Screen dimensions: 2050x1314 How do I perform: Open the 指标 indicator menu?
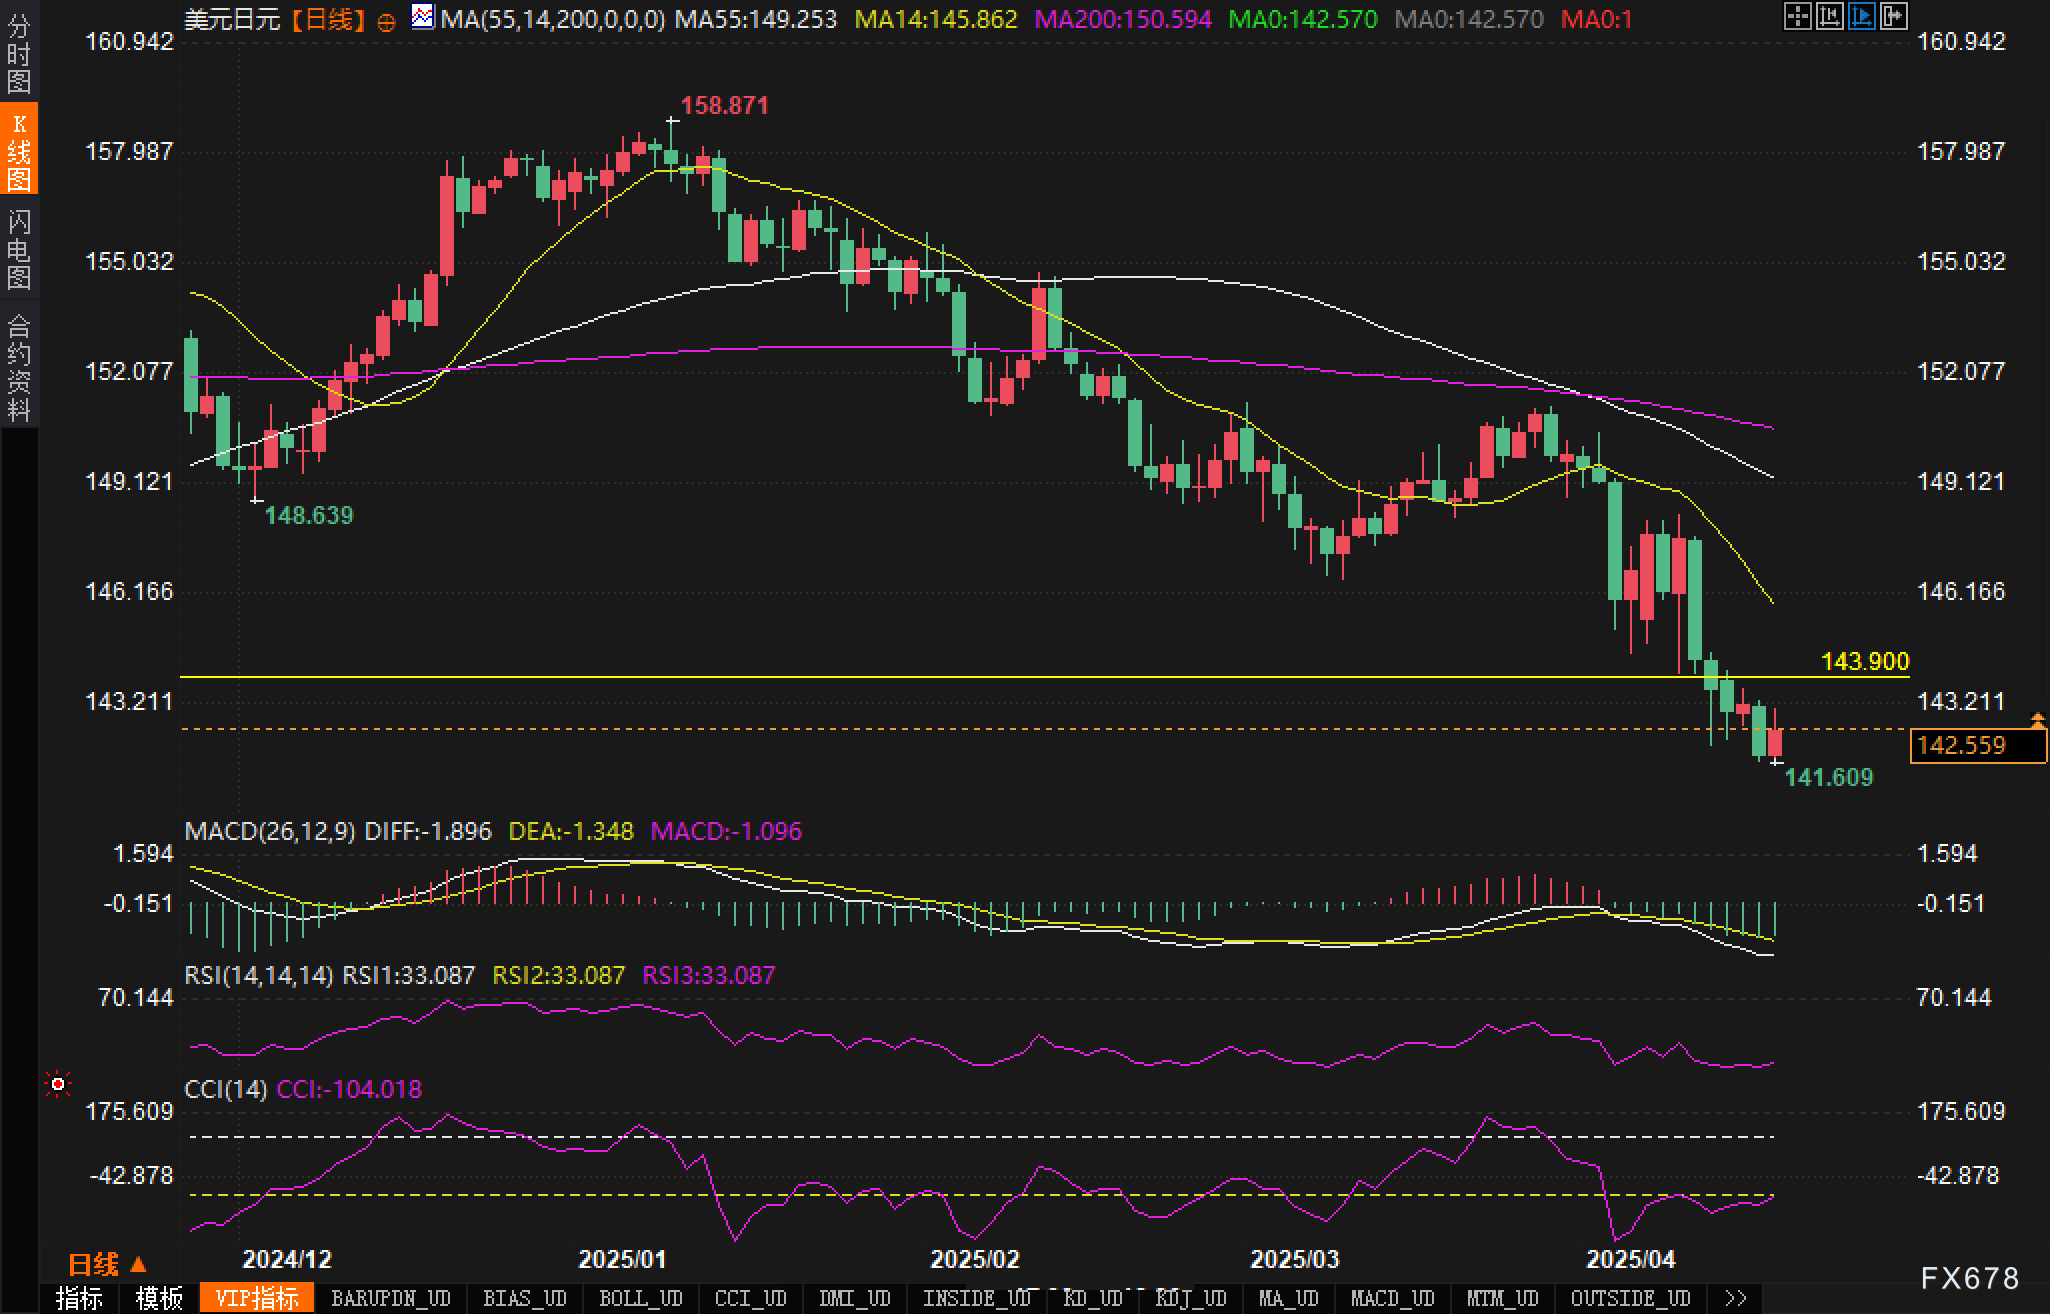click(79, 1298)
